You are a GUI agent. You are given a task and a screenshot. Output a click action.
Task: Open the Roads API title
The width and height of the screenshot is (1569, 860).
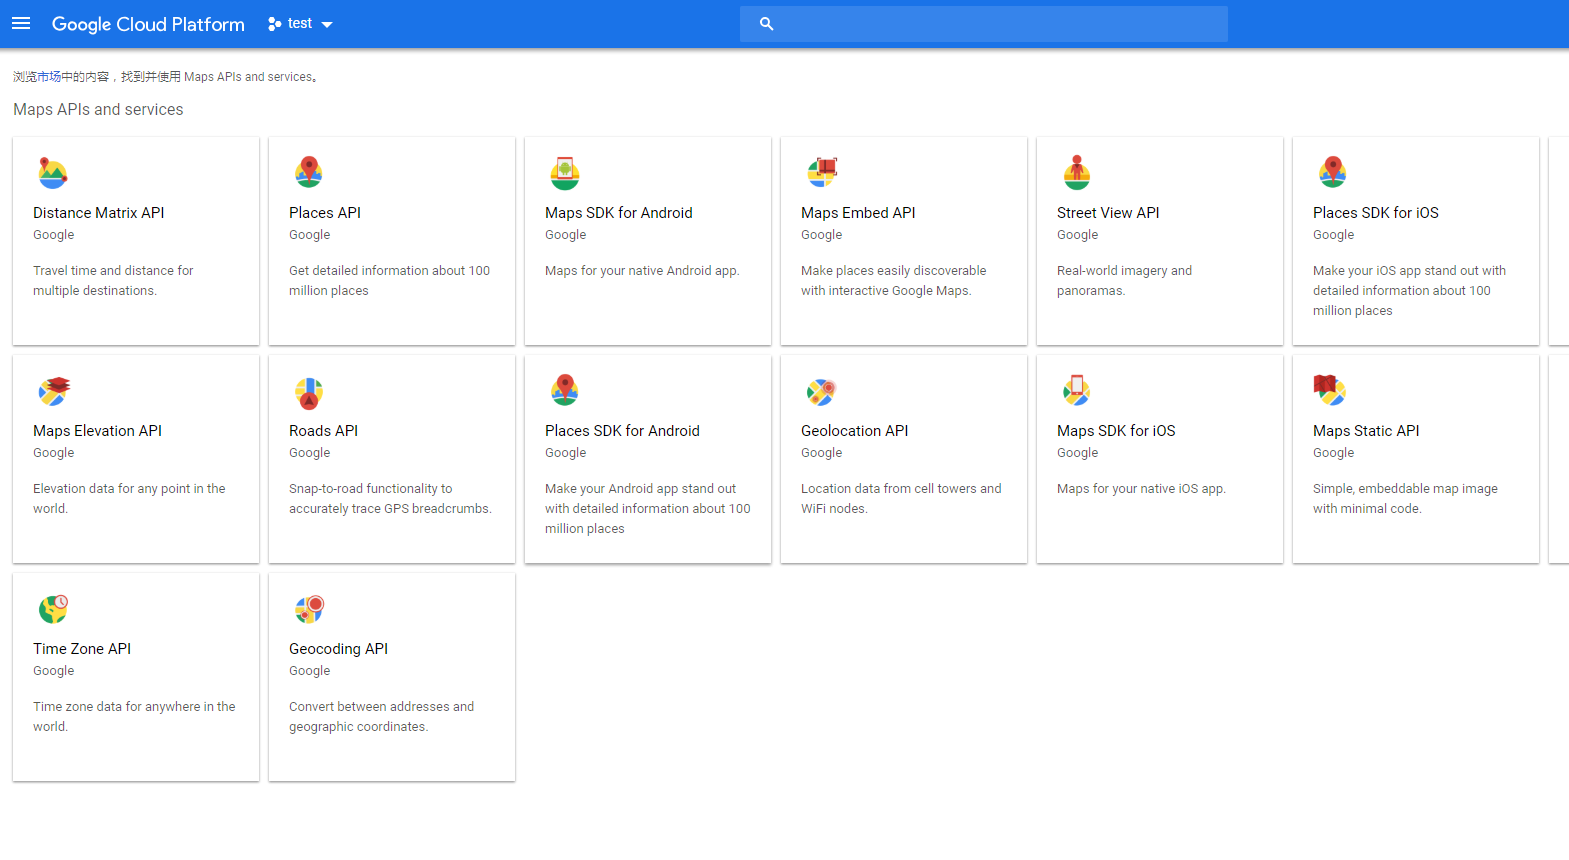pos(323,431)
